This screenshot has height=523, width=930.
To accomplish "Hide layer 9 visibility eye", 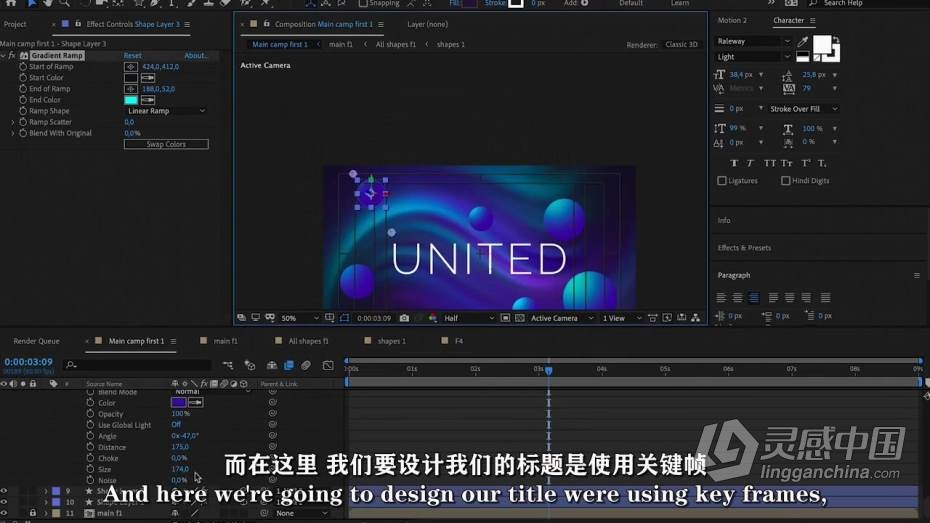I will 4,491.
